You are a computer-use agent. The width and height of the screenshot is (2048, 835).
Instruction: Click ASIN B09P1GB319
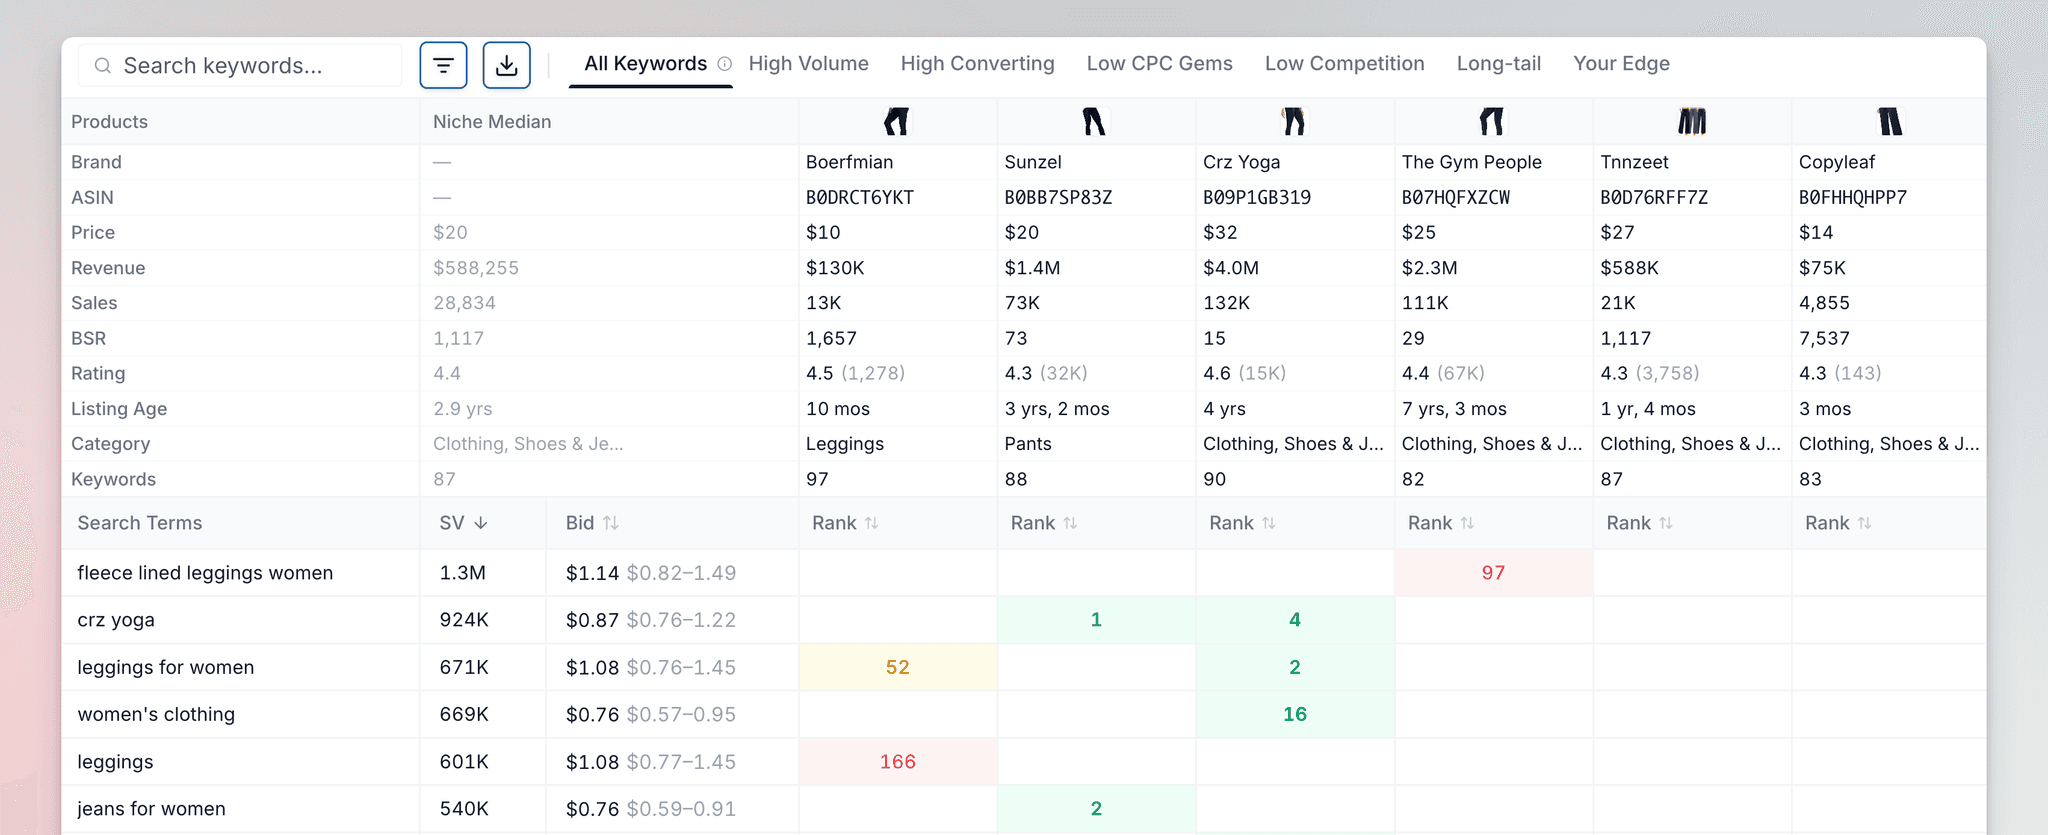tap(1257, 198)
